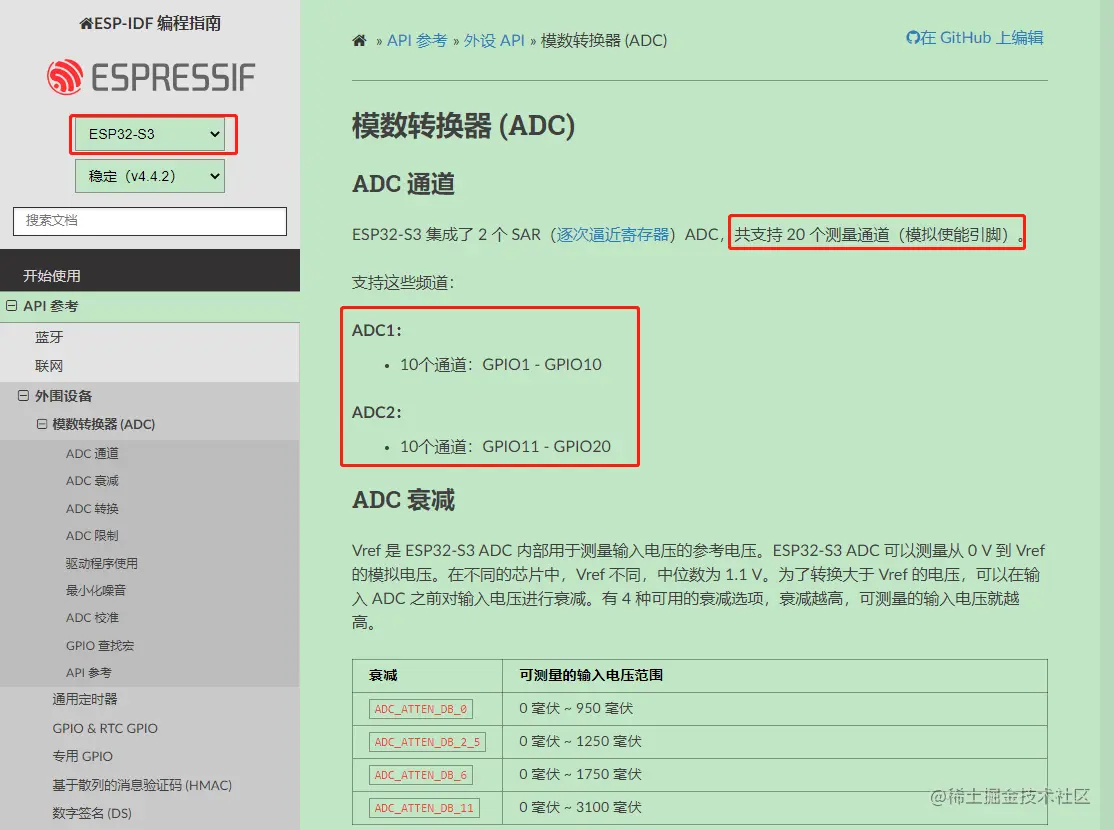1114x830 pixels.
Task: Click the home icon in the breadcrumb
Action: click(358, 40)
